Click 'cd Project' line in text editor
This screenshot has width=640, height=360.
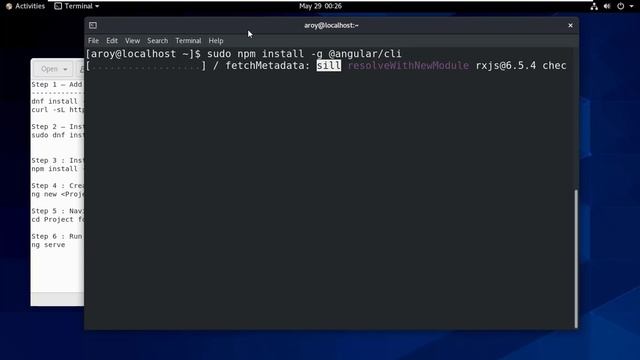click(58, 220)
